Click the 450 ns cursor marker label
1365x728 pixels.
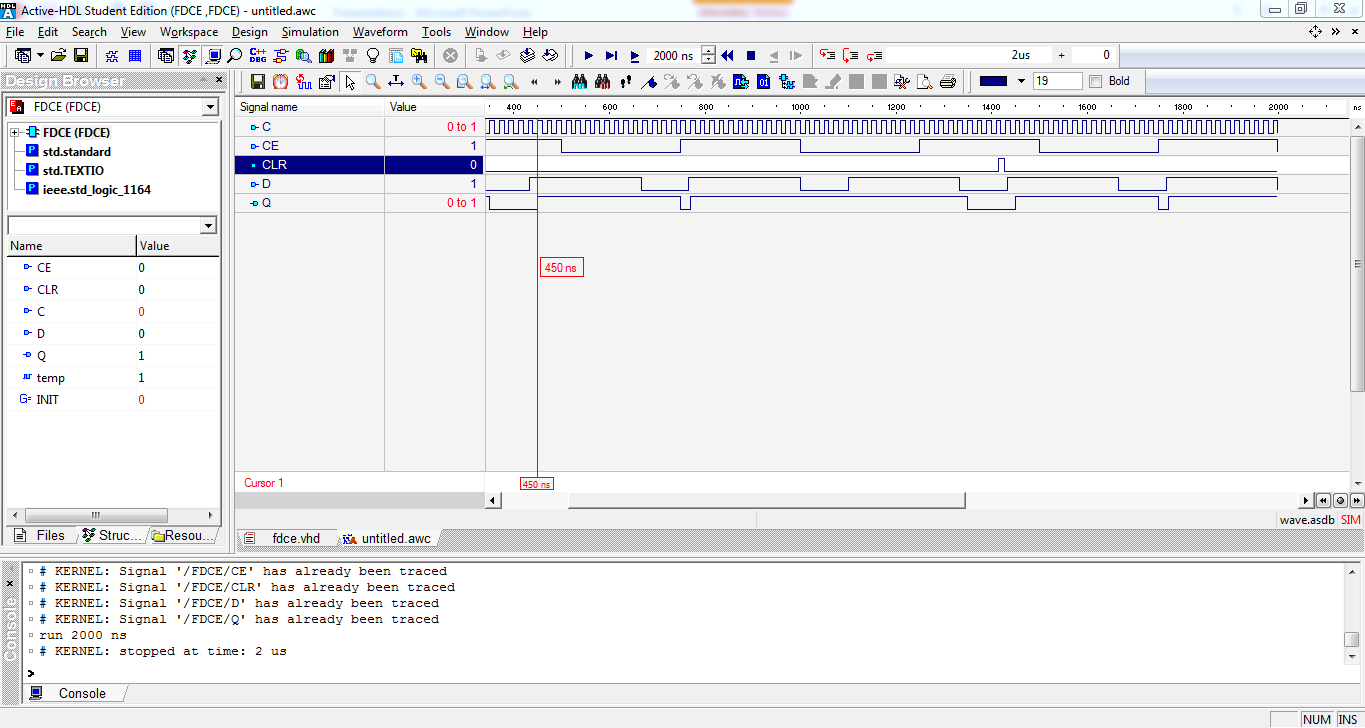point(561,267)
